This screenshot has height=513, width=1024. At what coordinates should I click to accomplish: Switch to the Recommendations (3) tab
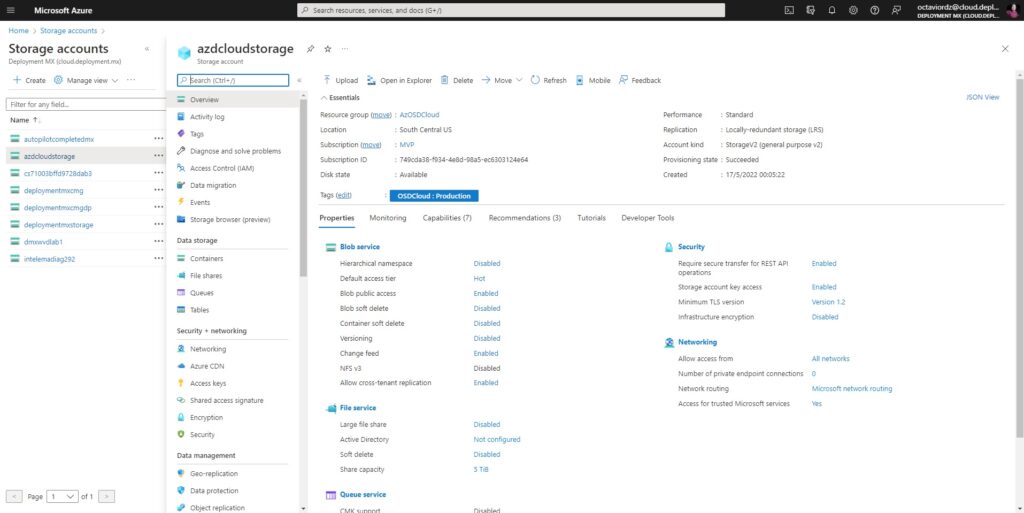tap(524, 218)
